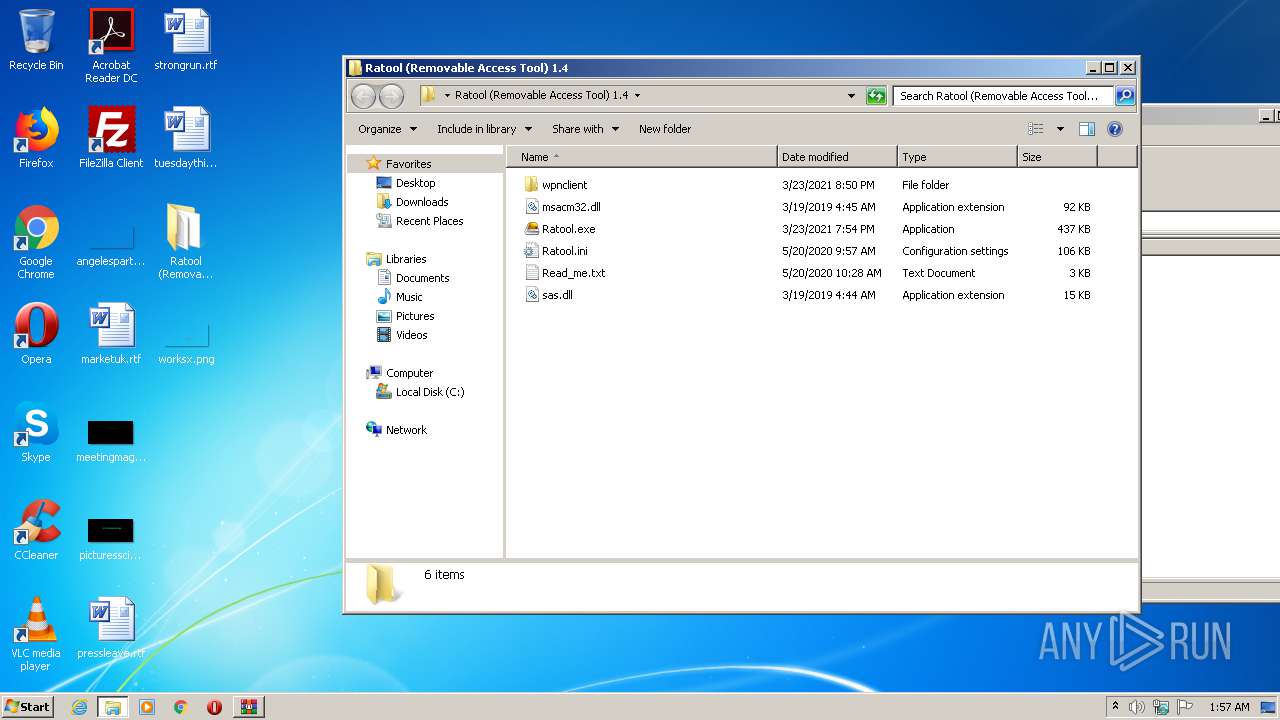Open Music library in navigation pane
Screen dimensions: 1280x720
[409, 297]
